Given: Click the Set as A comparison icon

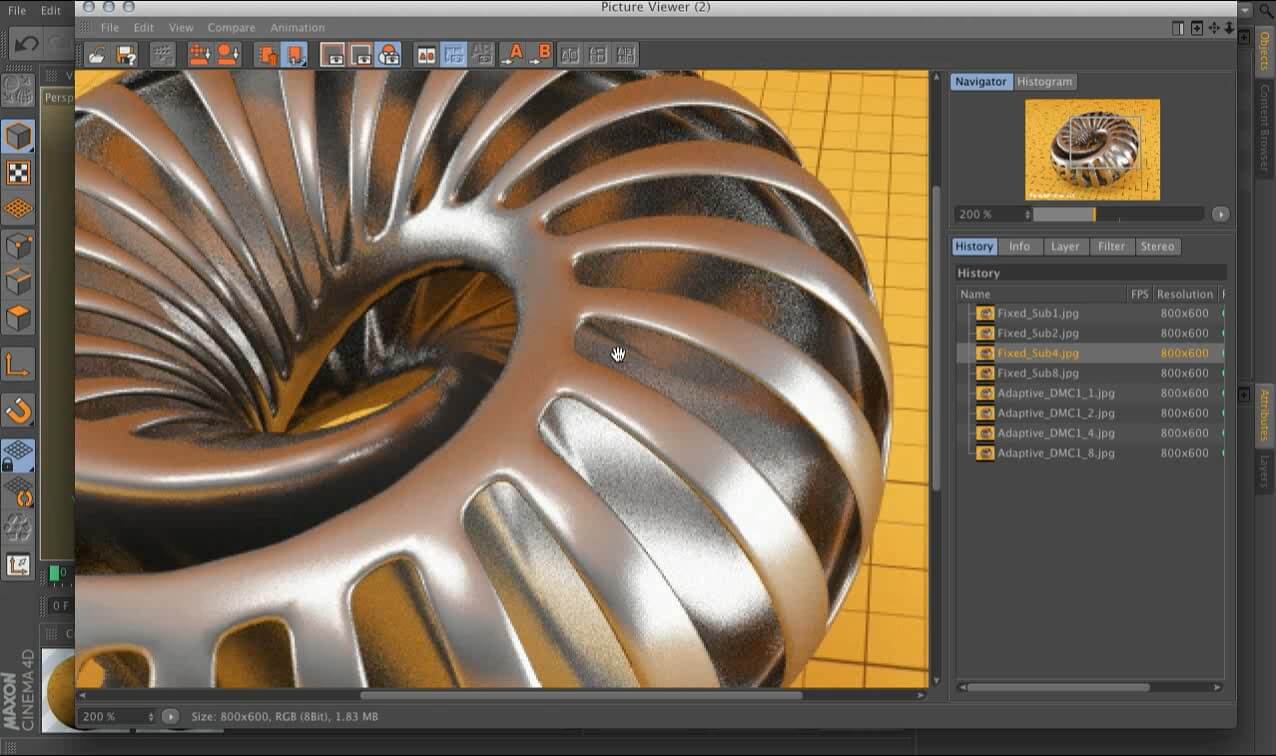Looking at the screenshot, I should coord(511,55).
